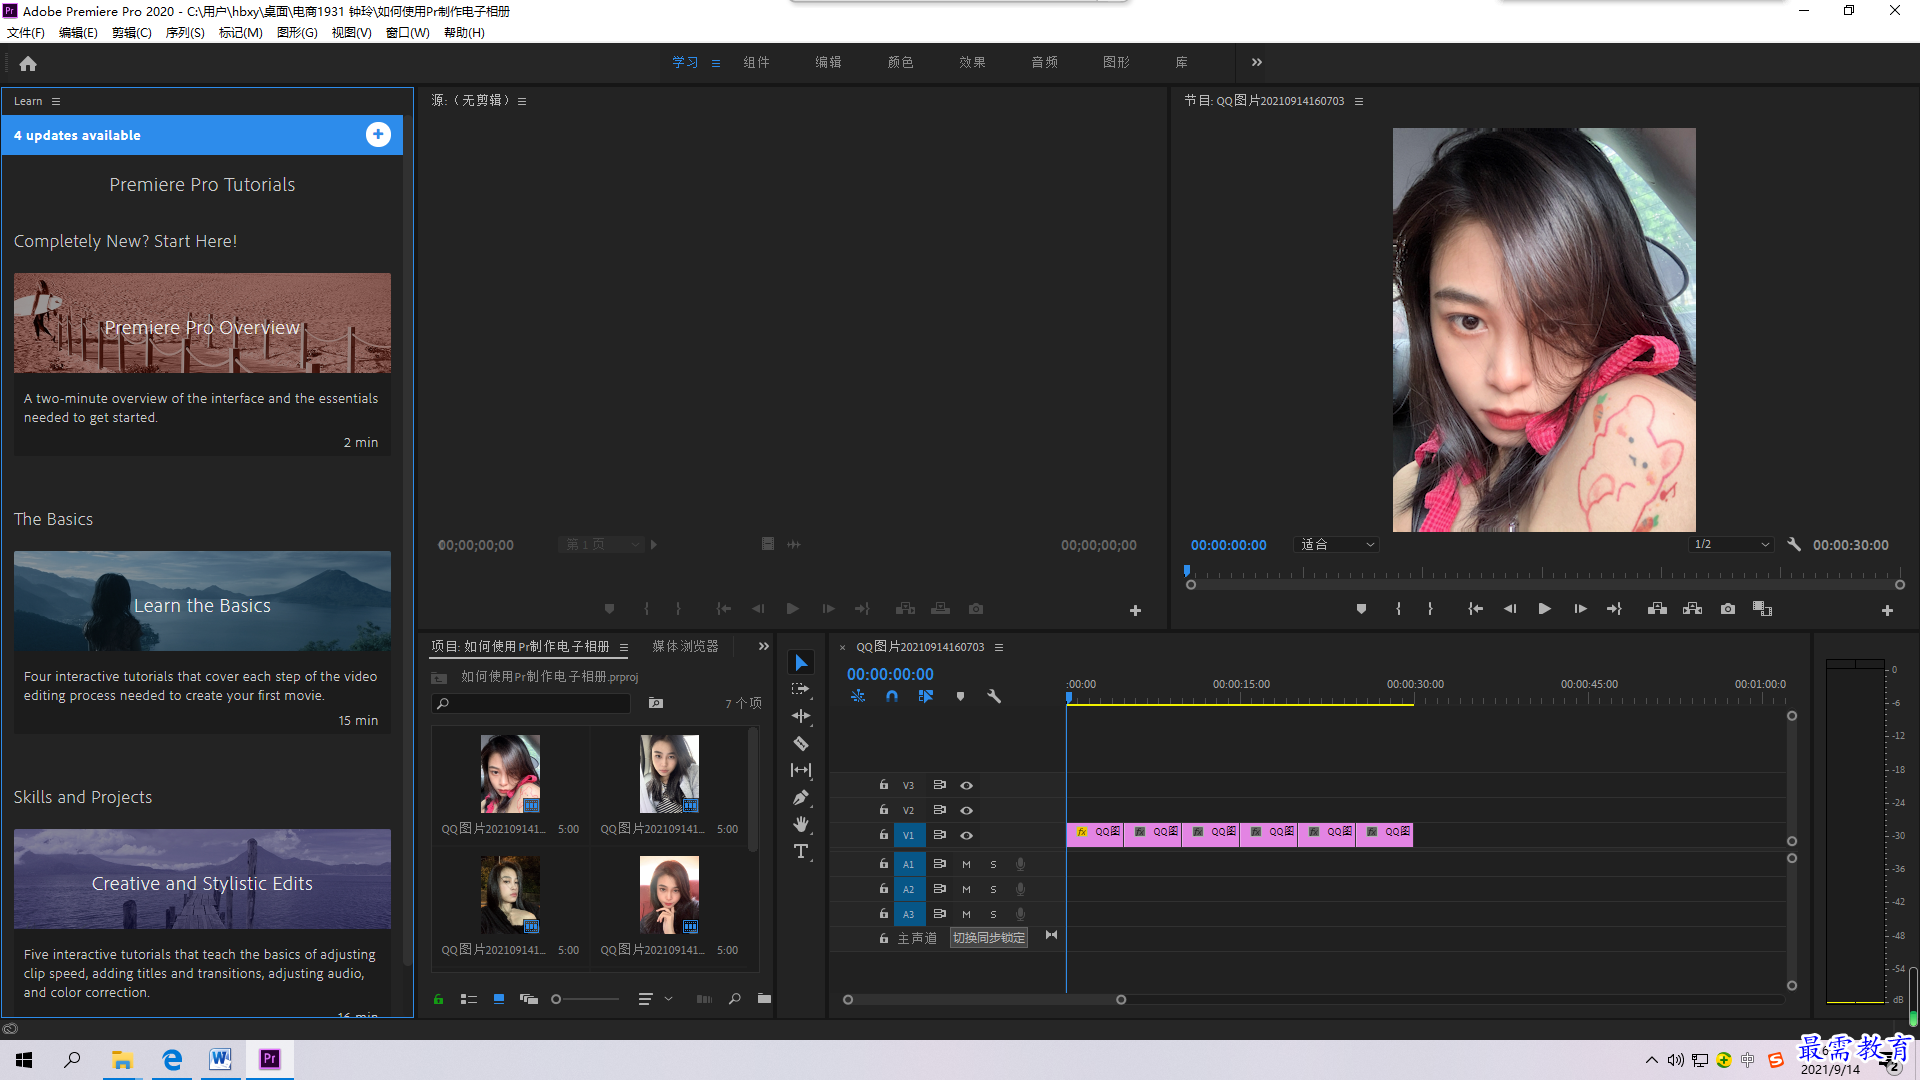The height and width of the screenshot is (1080, 1920).
Task: Toggle V3 track output eye
Action: click(966, 785)
